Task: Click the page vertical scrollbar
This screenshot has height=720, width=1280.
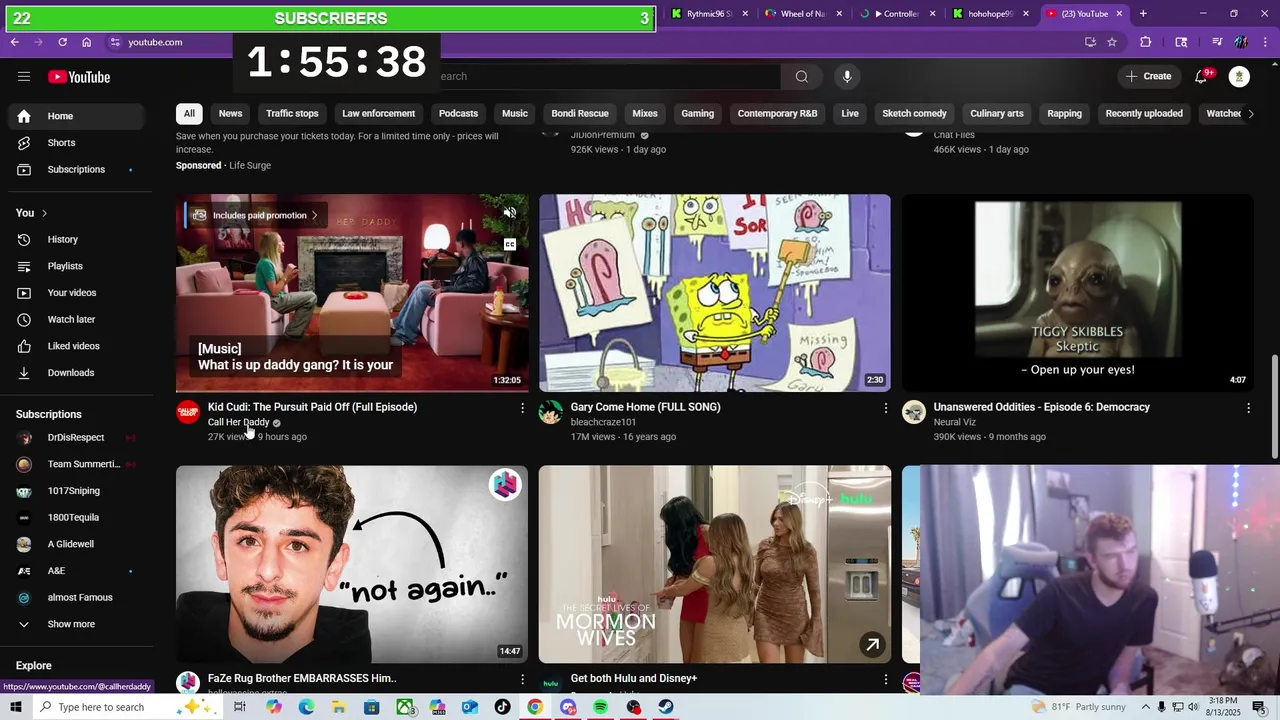Action: tap(1274, 408)
